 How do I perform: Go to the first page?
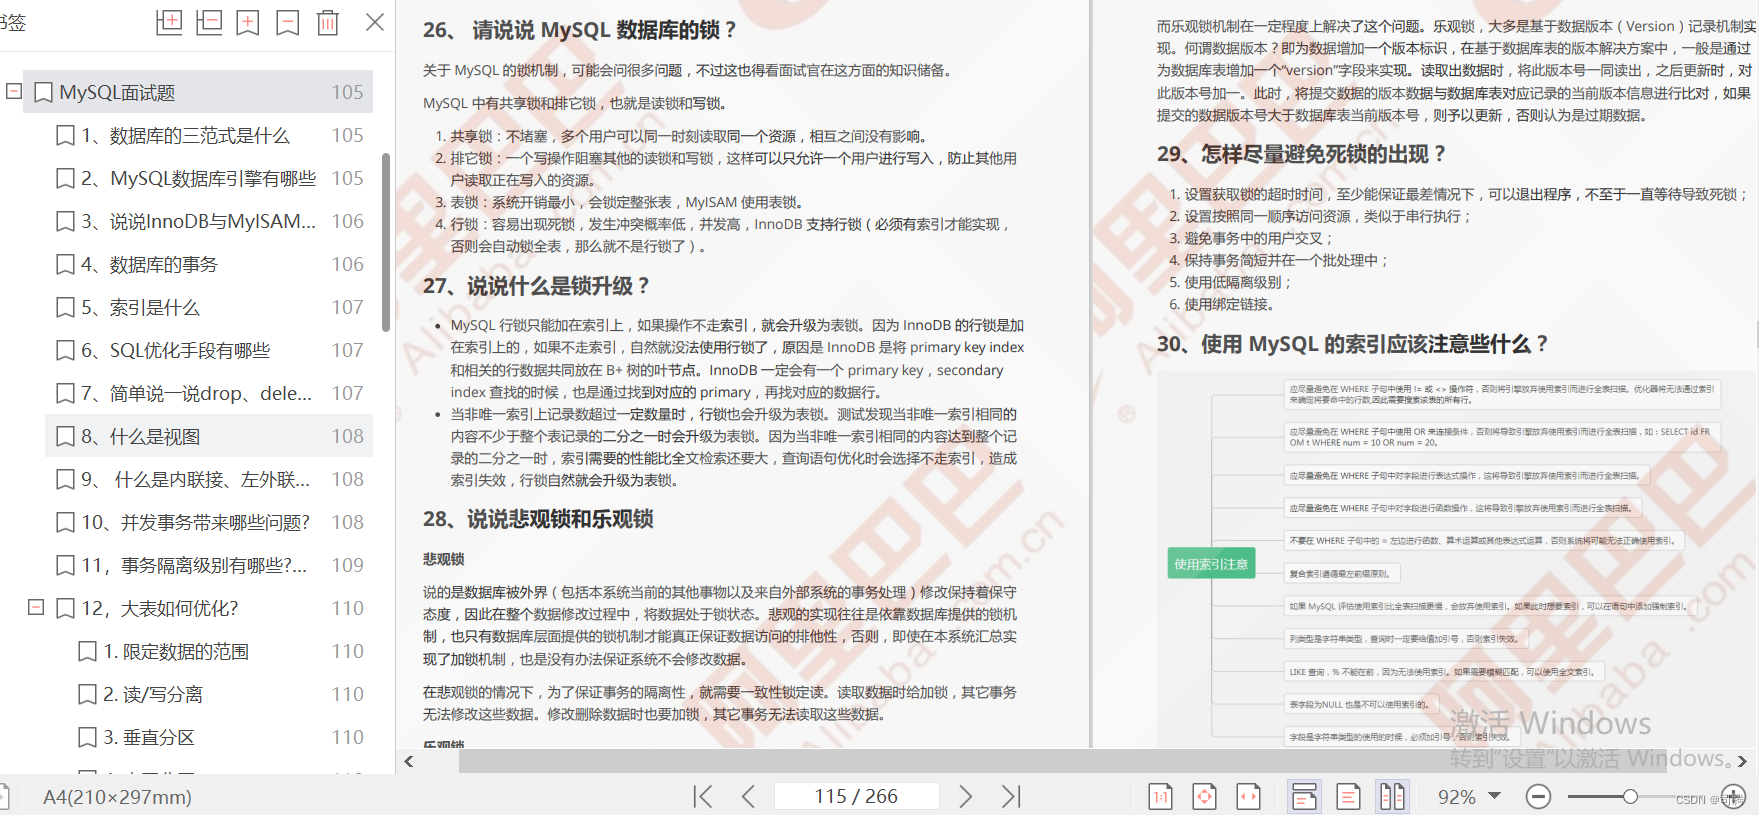(703, 796)
